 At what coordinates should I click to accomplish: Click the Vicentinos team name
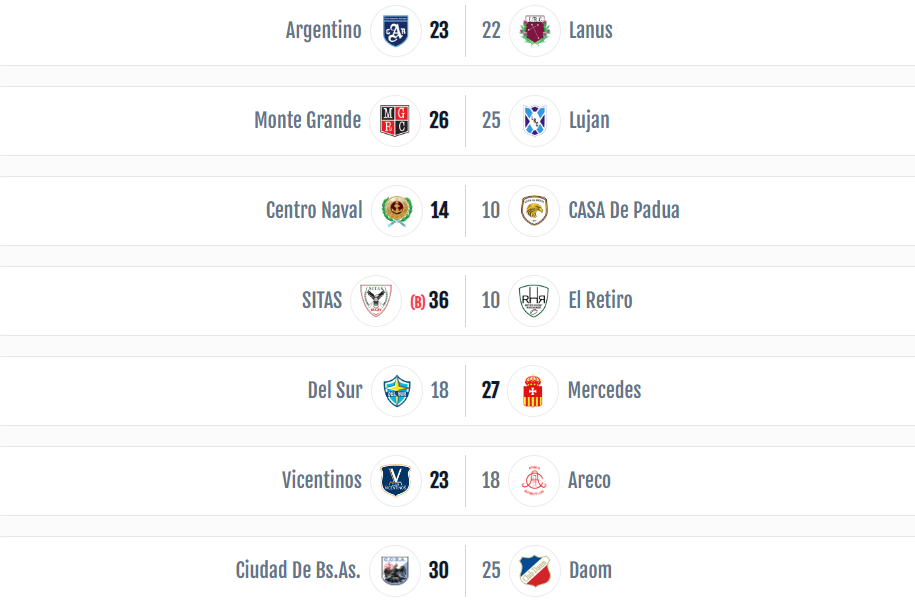point(322,480)
